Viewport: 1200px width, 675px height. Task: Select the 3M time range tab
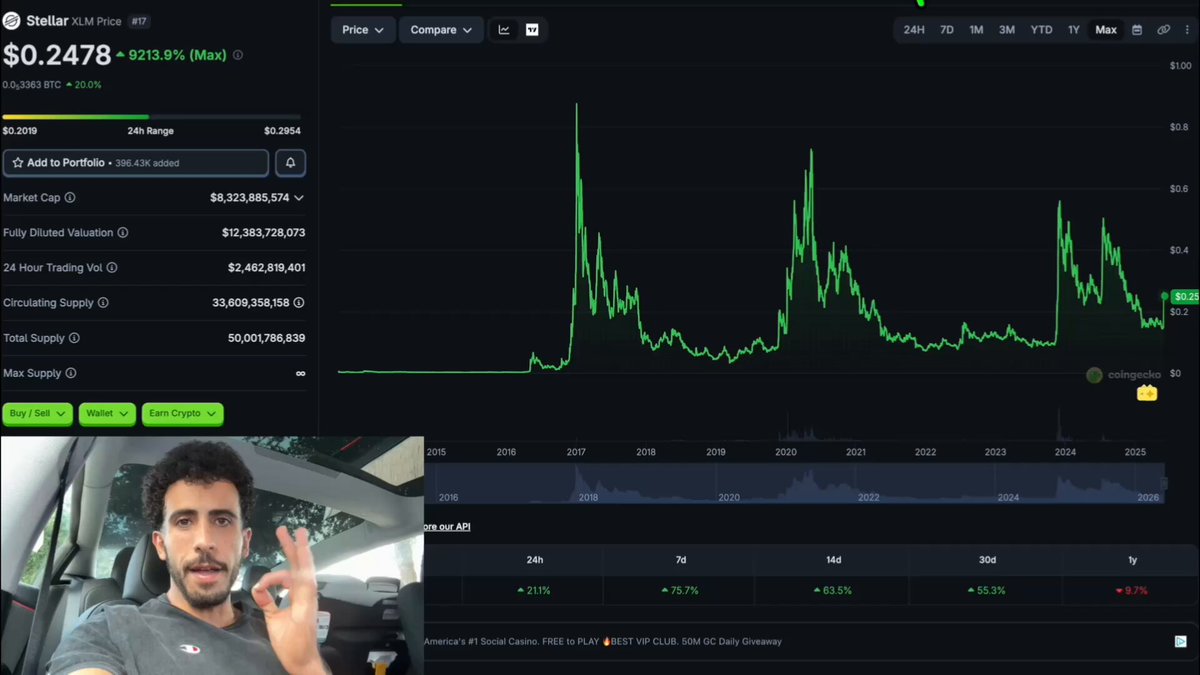tap(1007, 30)
